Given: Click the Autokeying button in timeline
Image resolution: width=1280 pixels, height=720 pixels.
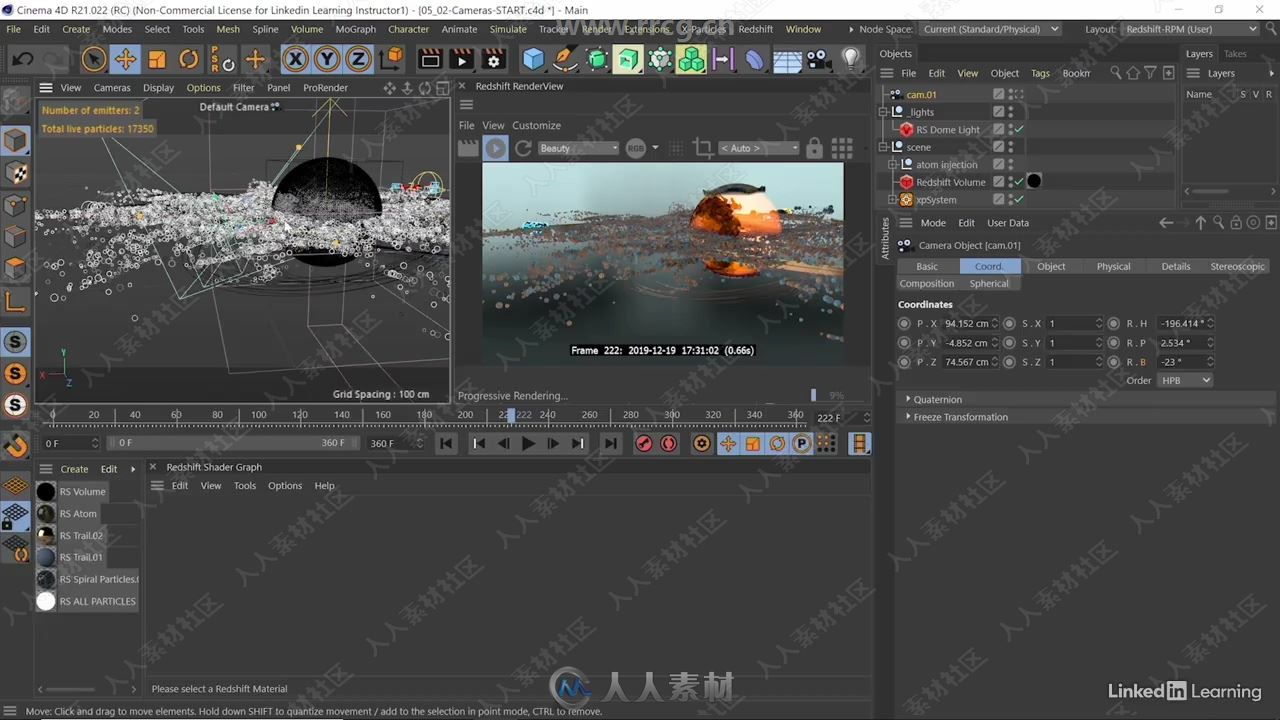Looking at the screenshot, I should (x=668, y=443).
